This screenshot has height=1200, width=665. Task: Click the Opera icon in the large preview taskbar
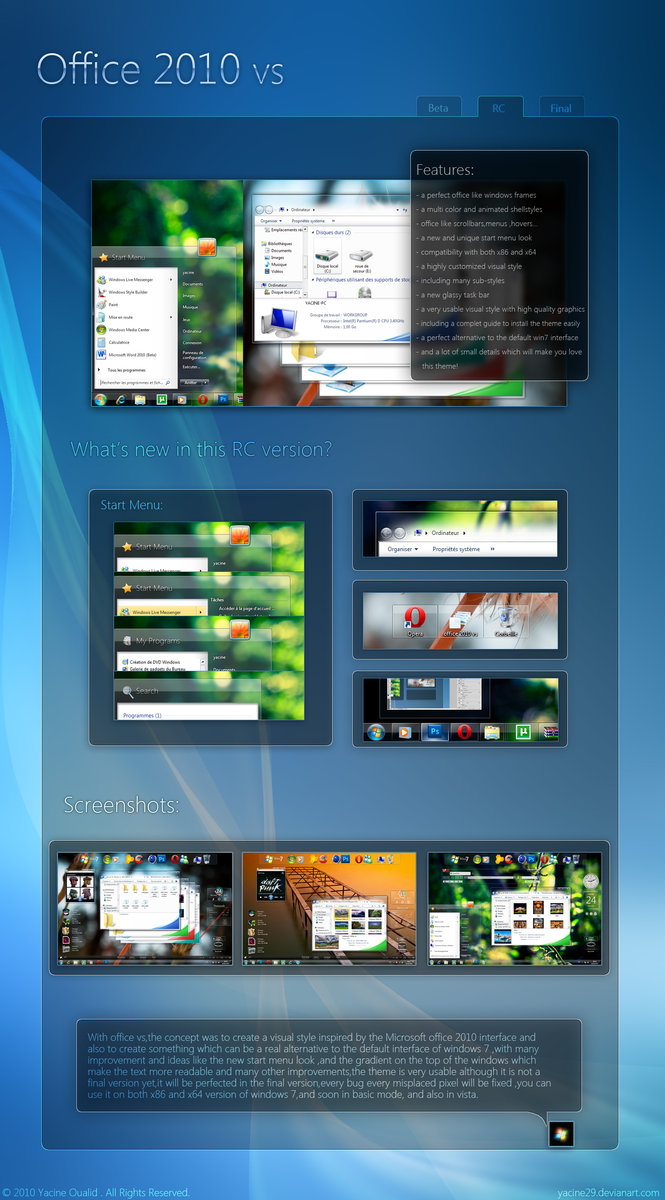tap(202, 400)
